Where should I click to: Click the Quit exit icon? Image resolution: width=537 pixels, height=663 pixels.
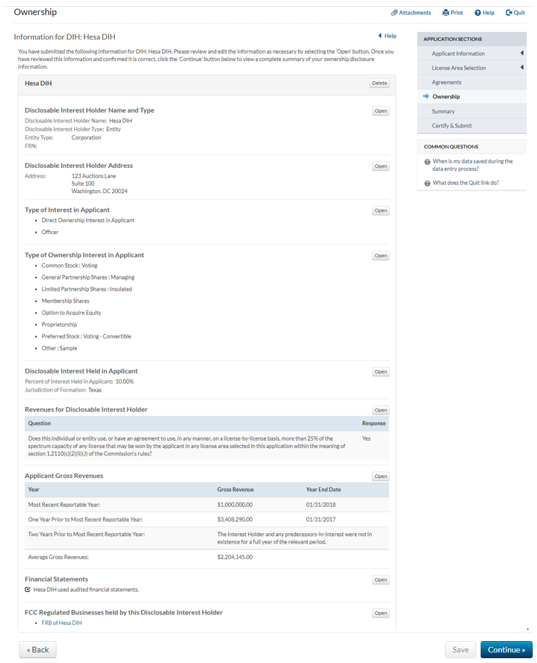[509, 13]
